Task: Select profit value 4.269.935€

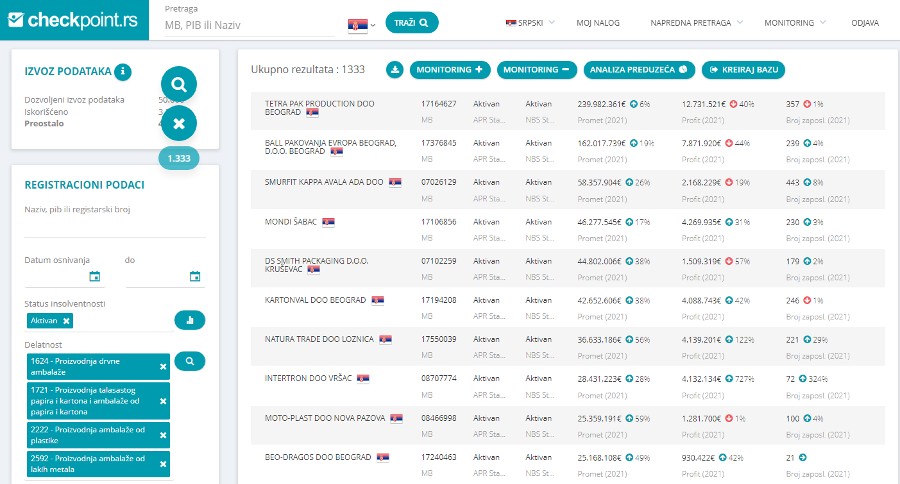Action: pyautogui.click(x=701, y=222)
